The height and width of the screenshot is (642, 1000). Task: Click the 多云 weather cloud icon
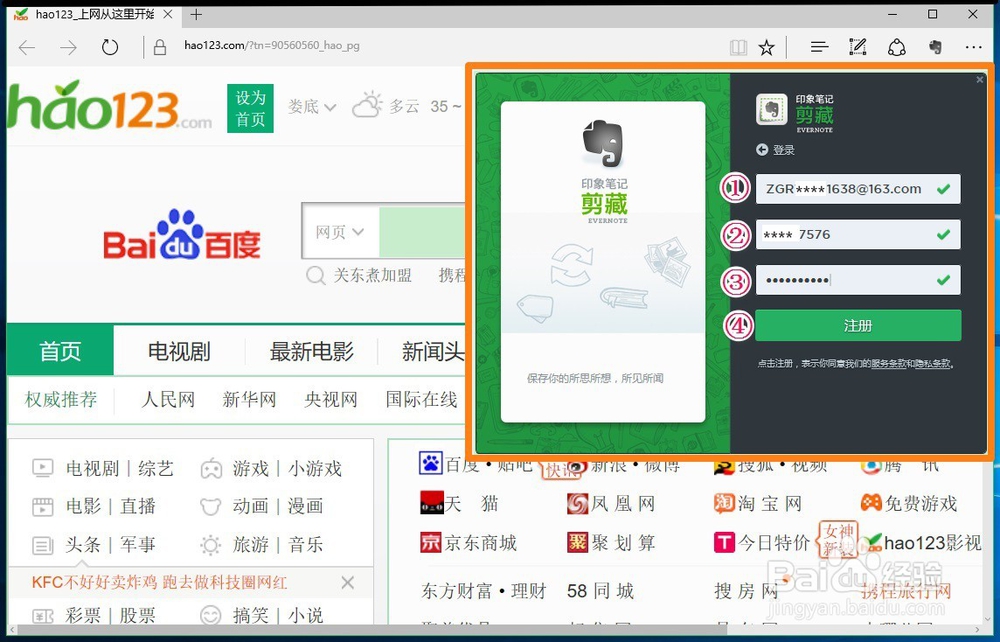click(x=367, y=105)
